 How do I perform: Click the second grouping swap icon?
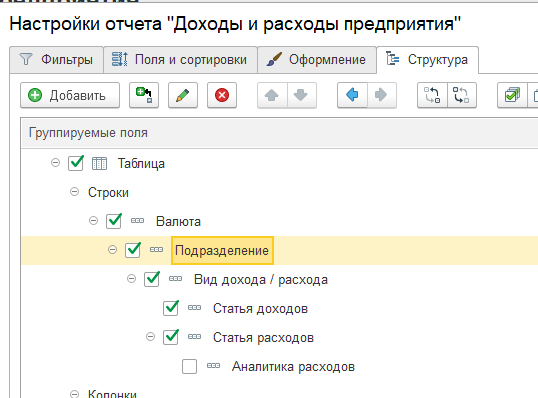(x=461, y=95)
